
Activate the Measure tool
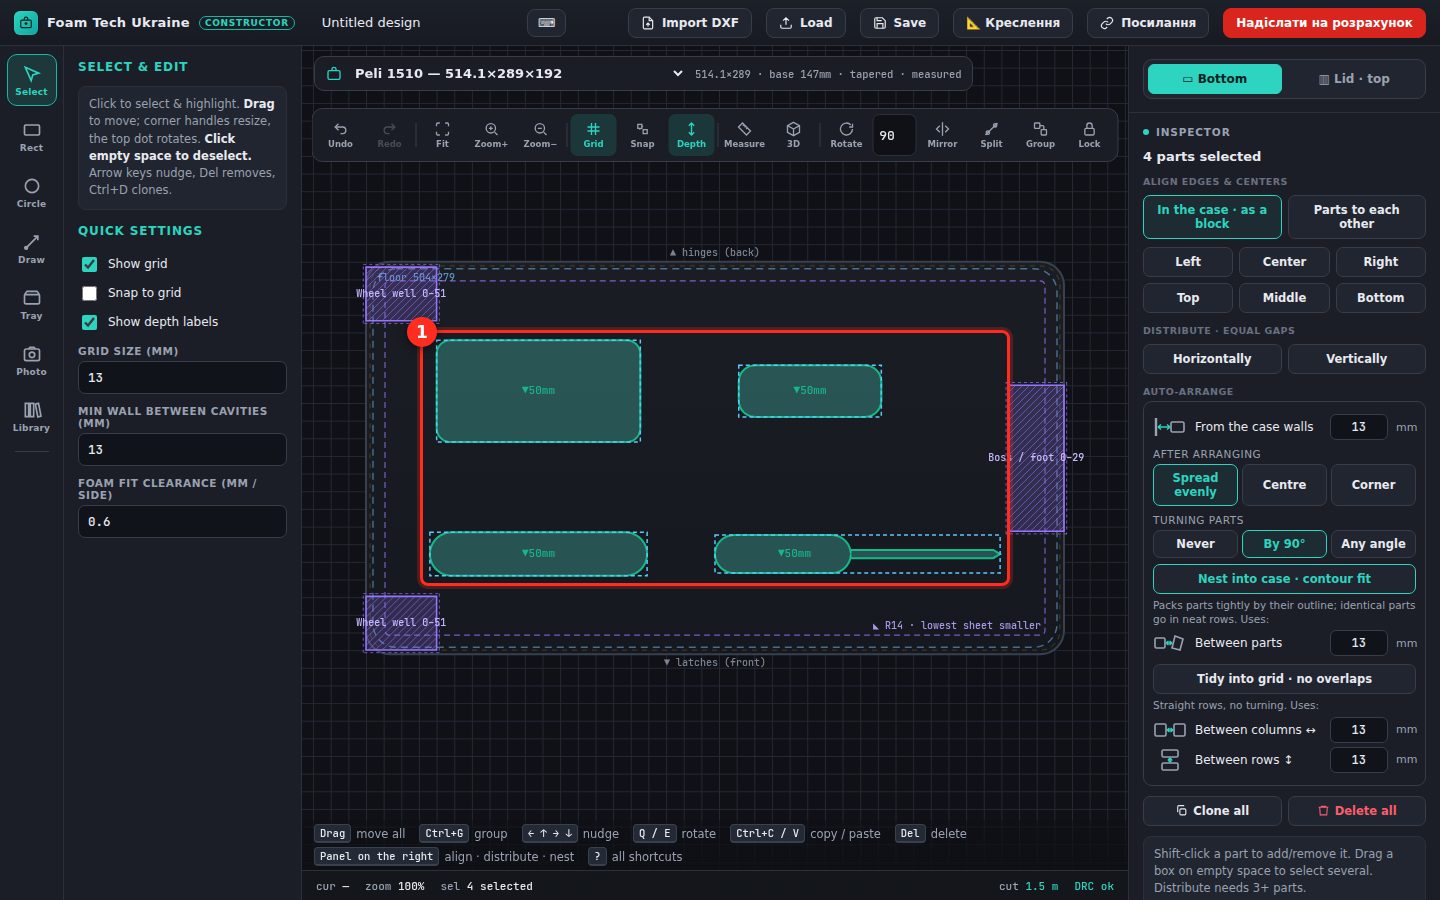(744, 135)
